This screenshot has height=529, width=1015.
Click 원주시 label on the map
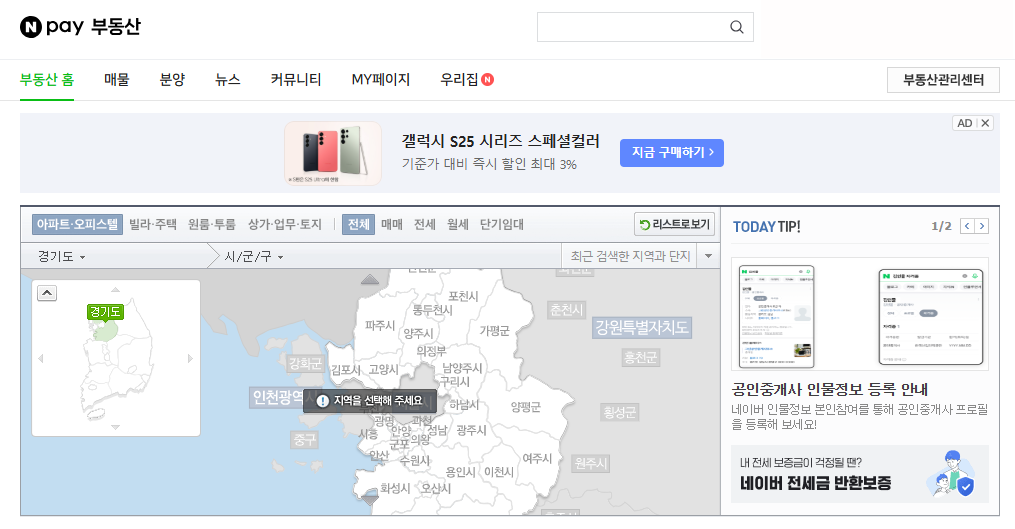click(590, 464)
